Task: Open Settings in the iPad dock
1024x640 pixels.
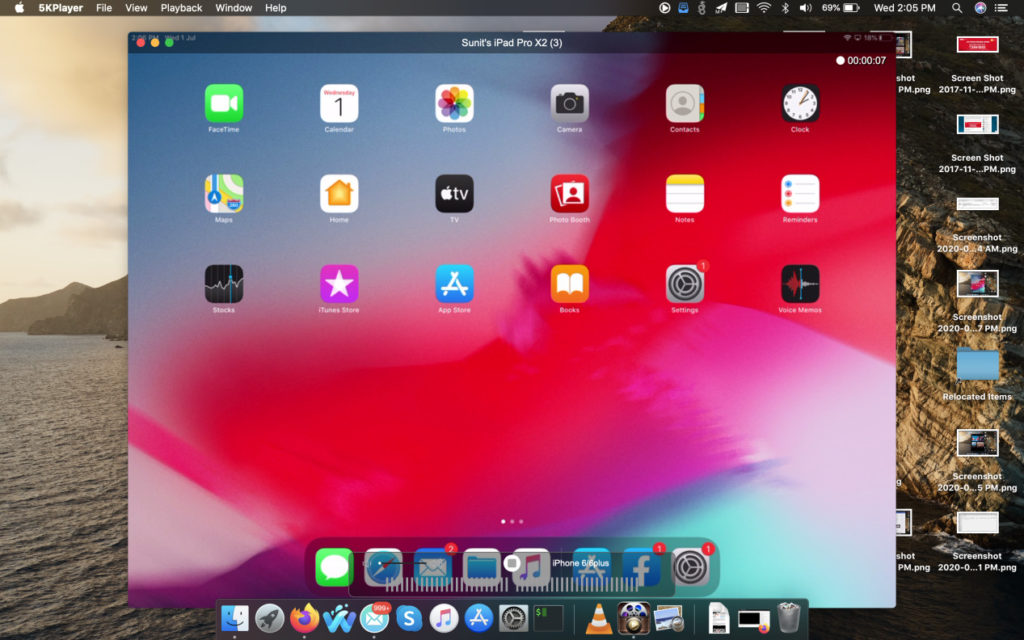Action: tap(690, 567)
